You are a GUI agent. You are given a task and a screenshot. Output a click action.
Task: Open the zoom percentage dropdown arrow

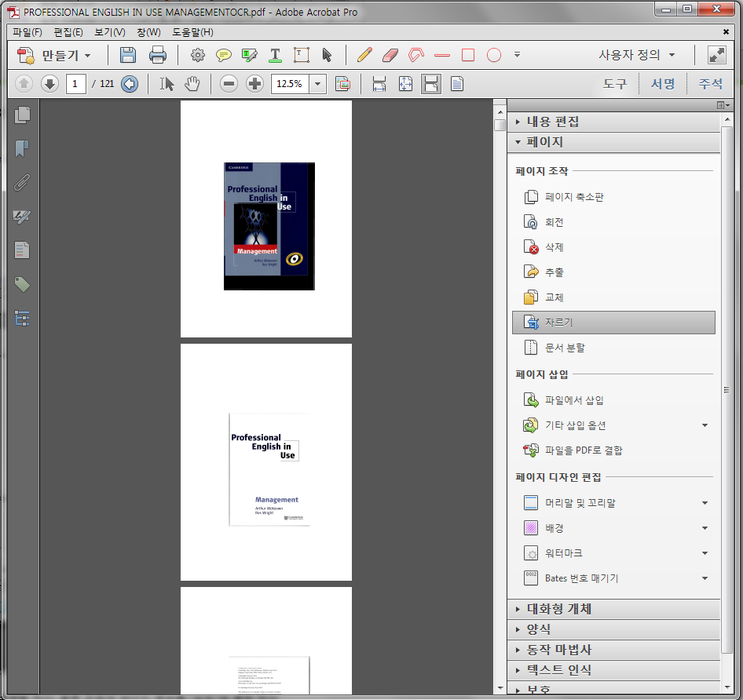click(x=317, y=84)
